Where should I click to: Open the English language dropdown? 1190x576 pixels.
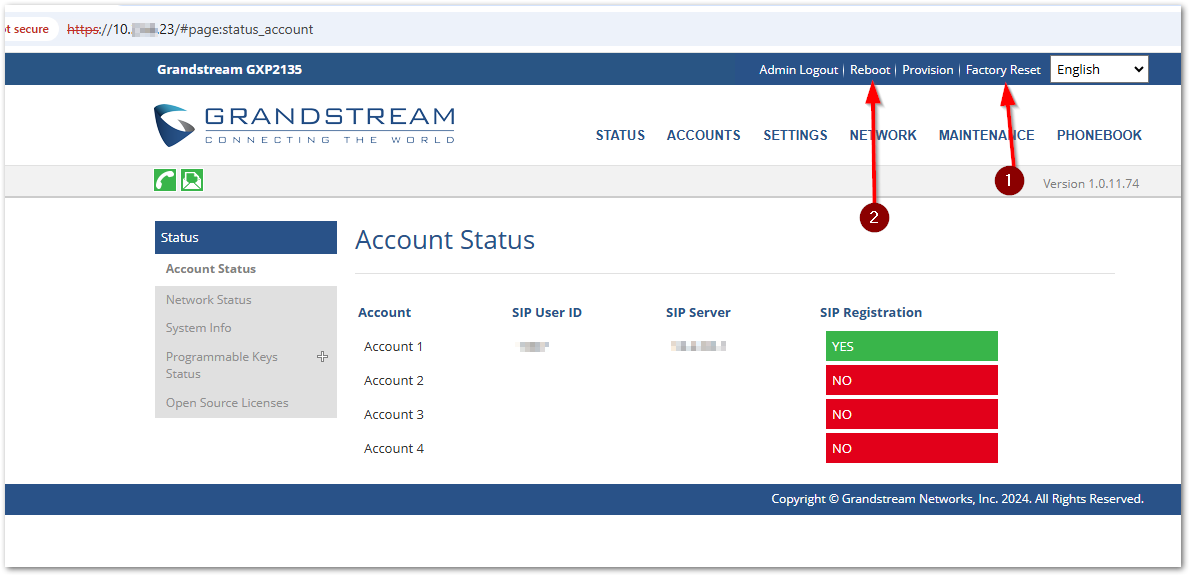pos(1099,69)
